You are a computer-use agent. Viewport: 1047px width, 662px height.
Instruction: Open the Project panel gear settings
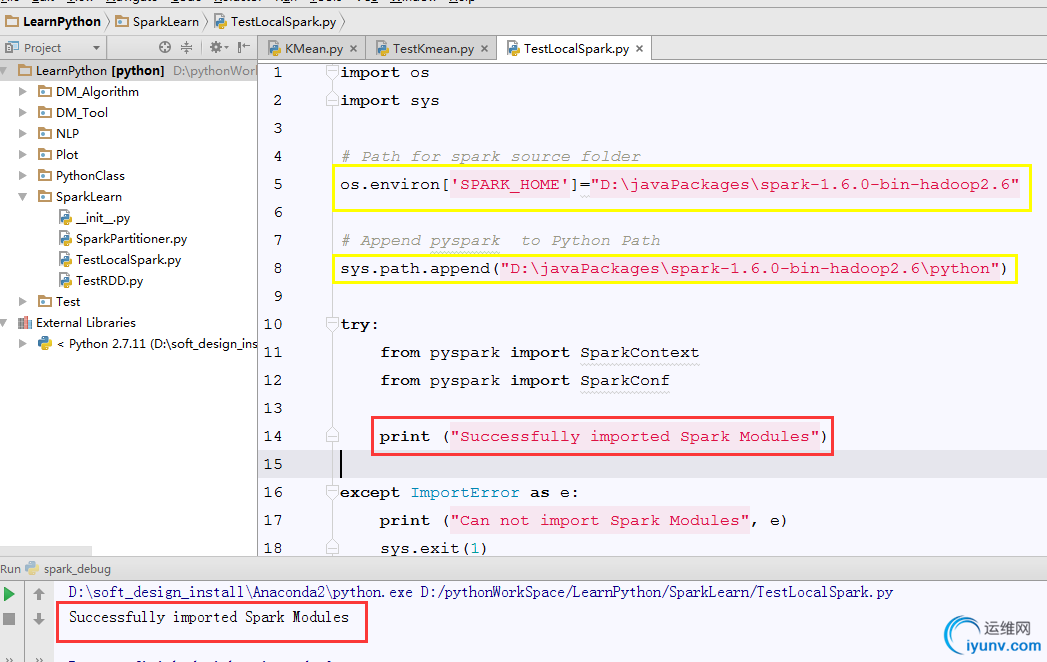tap(218, 47)
